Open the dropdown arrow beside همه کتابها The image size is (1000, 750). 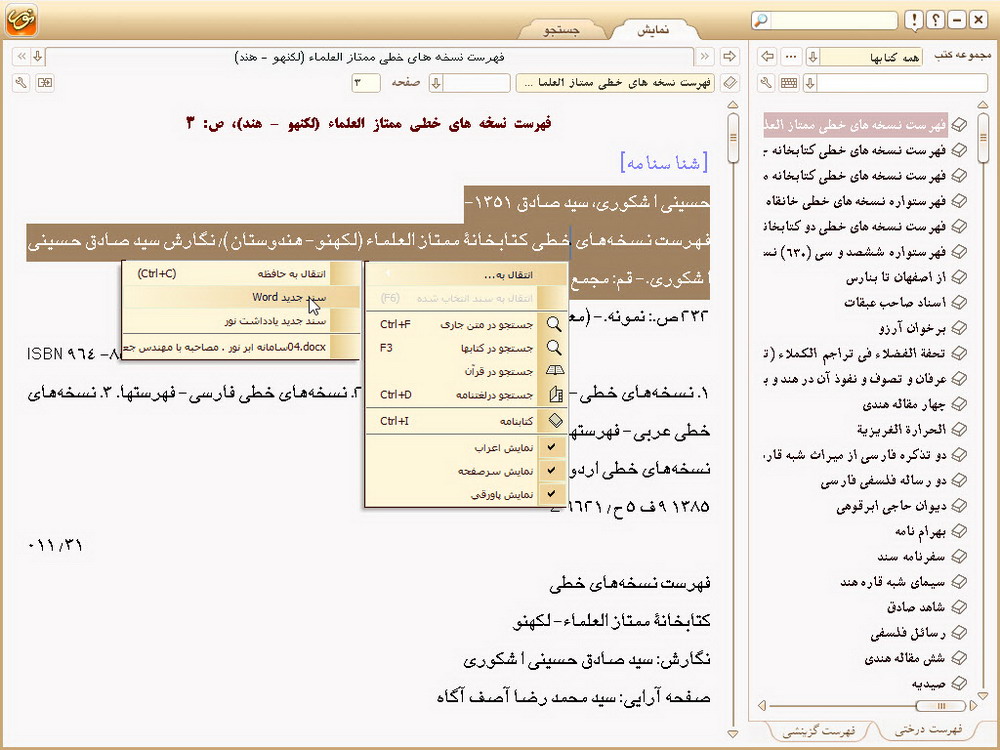[812, 57]
